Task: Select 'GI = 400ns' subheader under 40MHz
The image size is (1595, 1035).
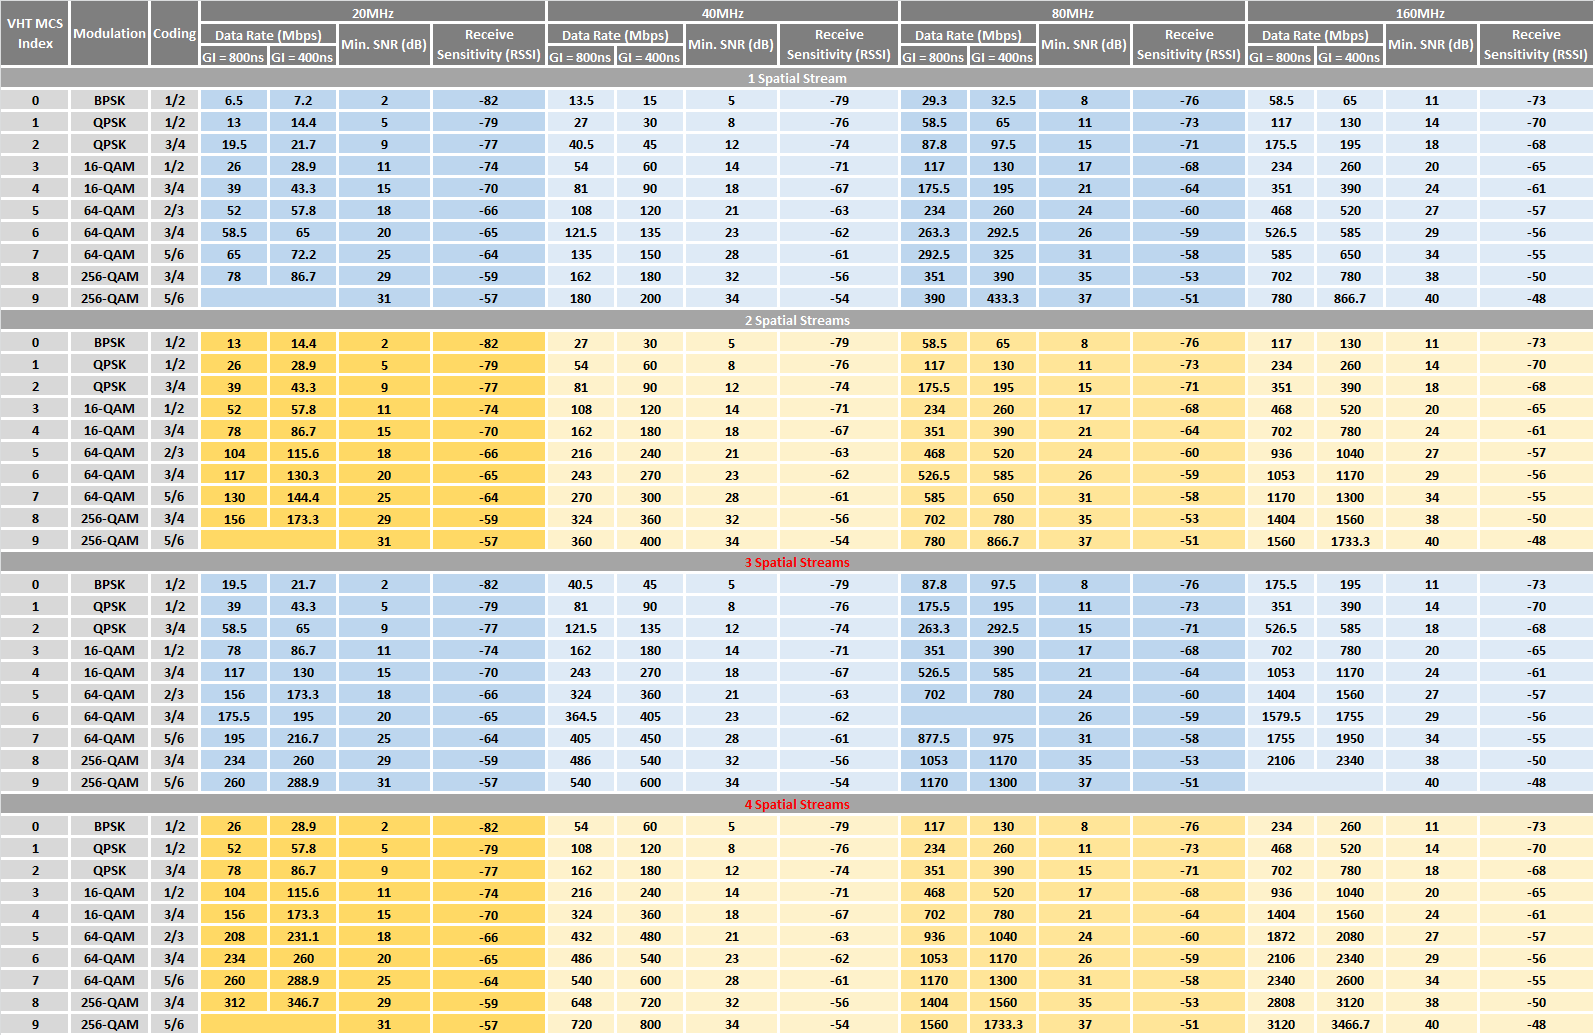Action: pos(649,57)
